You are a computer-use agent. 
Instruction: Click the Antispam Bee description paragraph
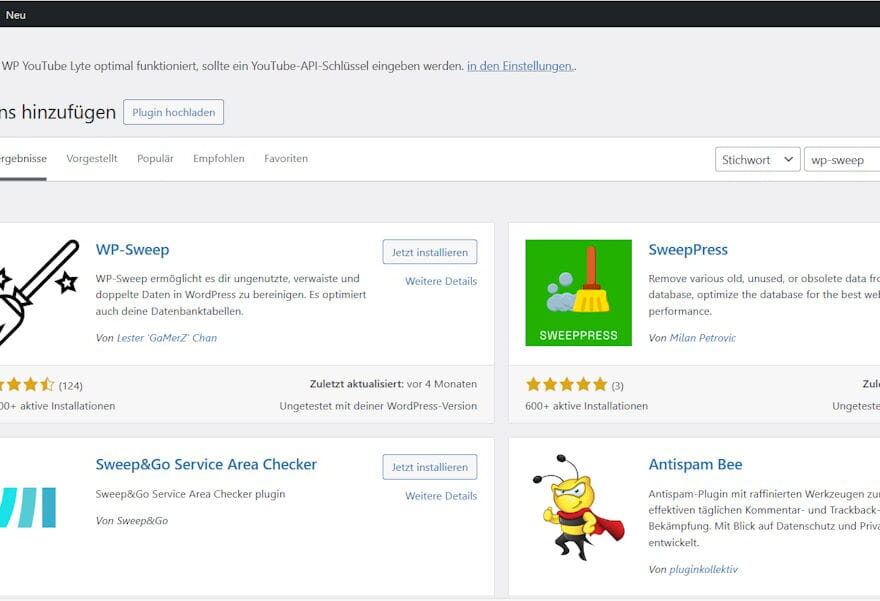pos(764,518)
